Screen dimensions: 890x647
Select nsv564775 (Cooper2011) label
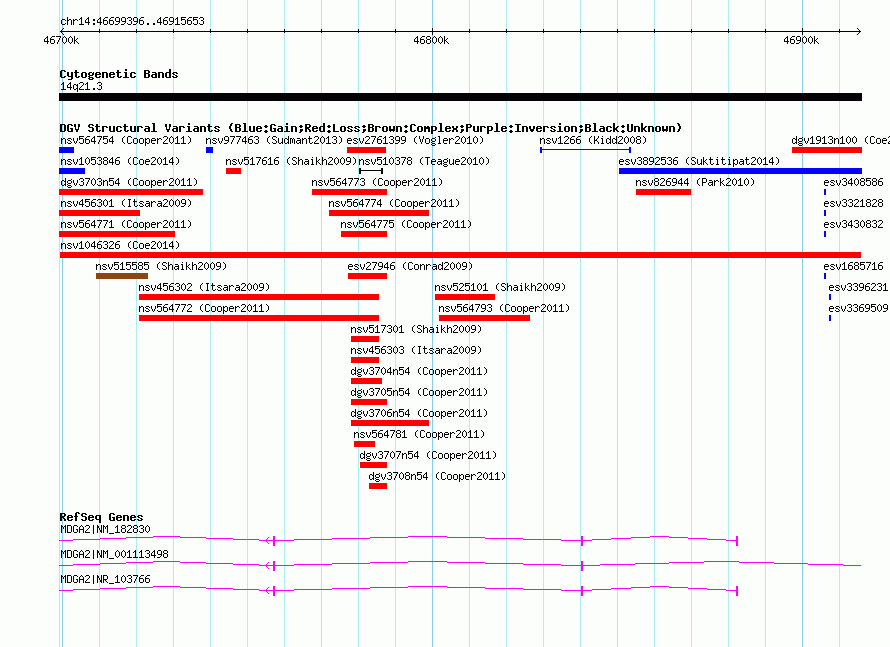coord(406,224)
